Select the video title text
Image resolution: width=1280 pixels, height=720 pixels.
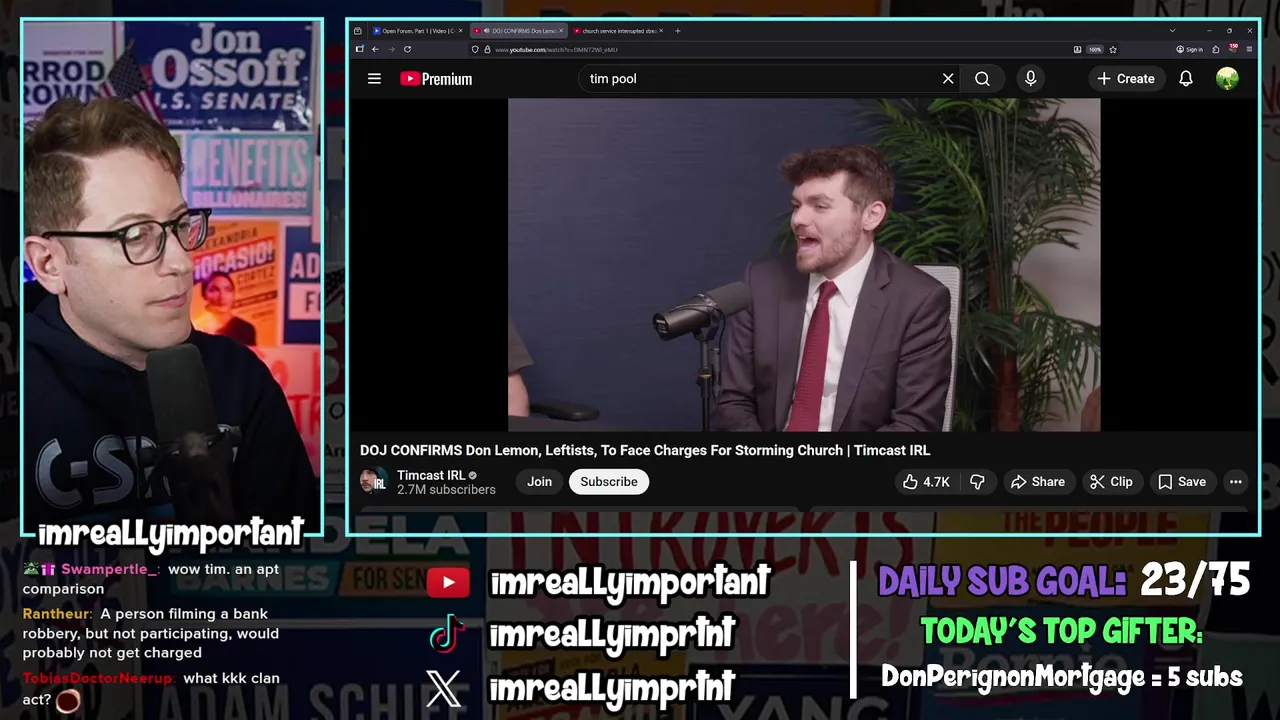click(x=645, y=450)
